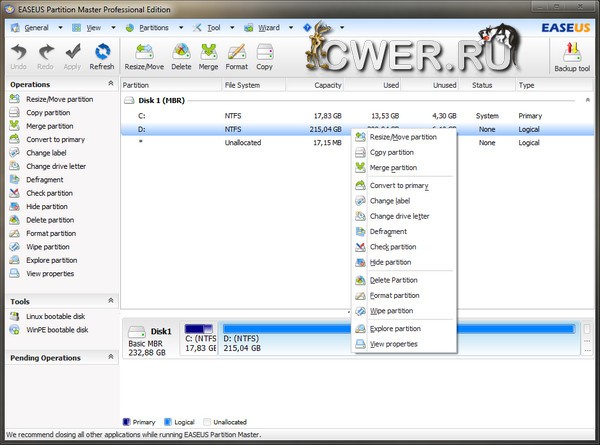Select the C: partition block in disk map
The width and height of the screenshot is (600, 445).
point(199,336)
